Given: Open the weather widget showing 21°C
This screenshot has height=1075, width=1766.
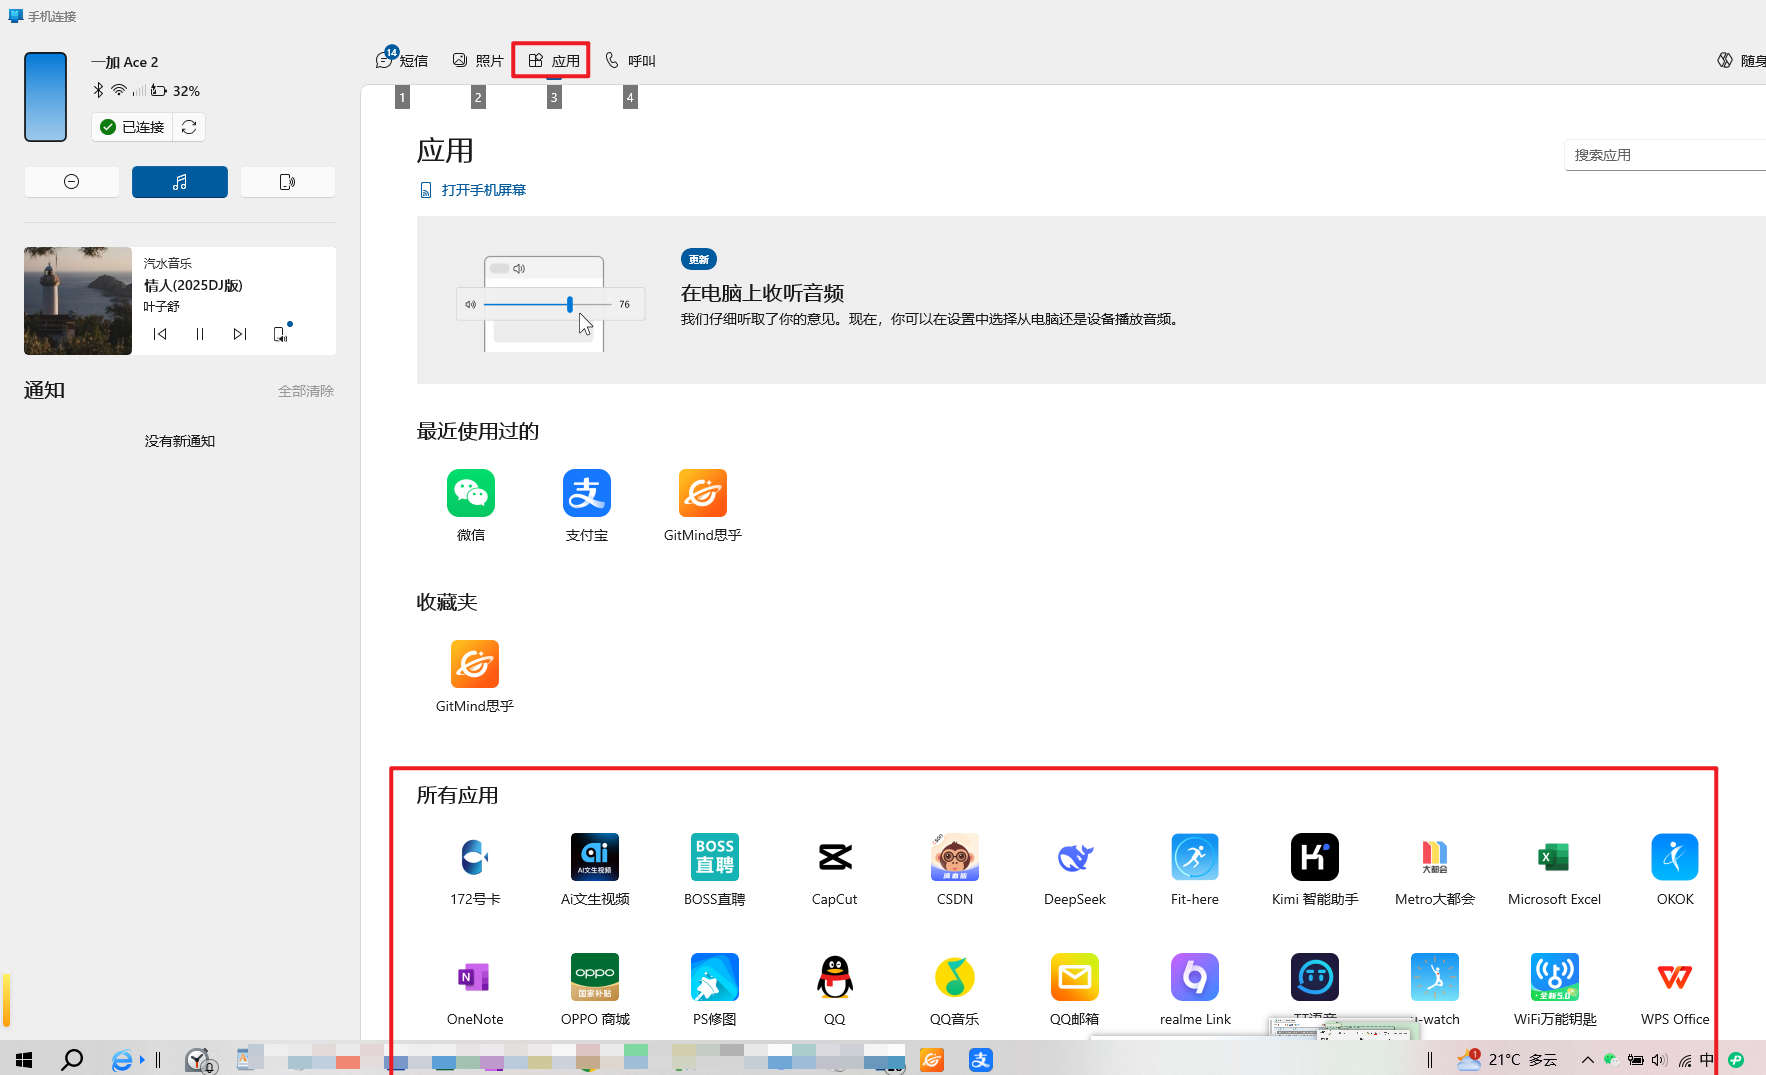Looking at the screenshot, I should pos(1507,1059).
